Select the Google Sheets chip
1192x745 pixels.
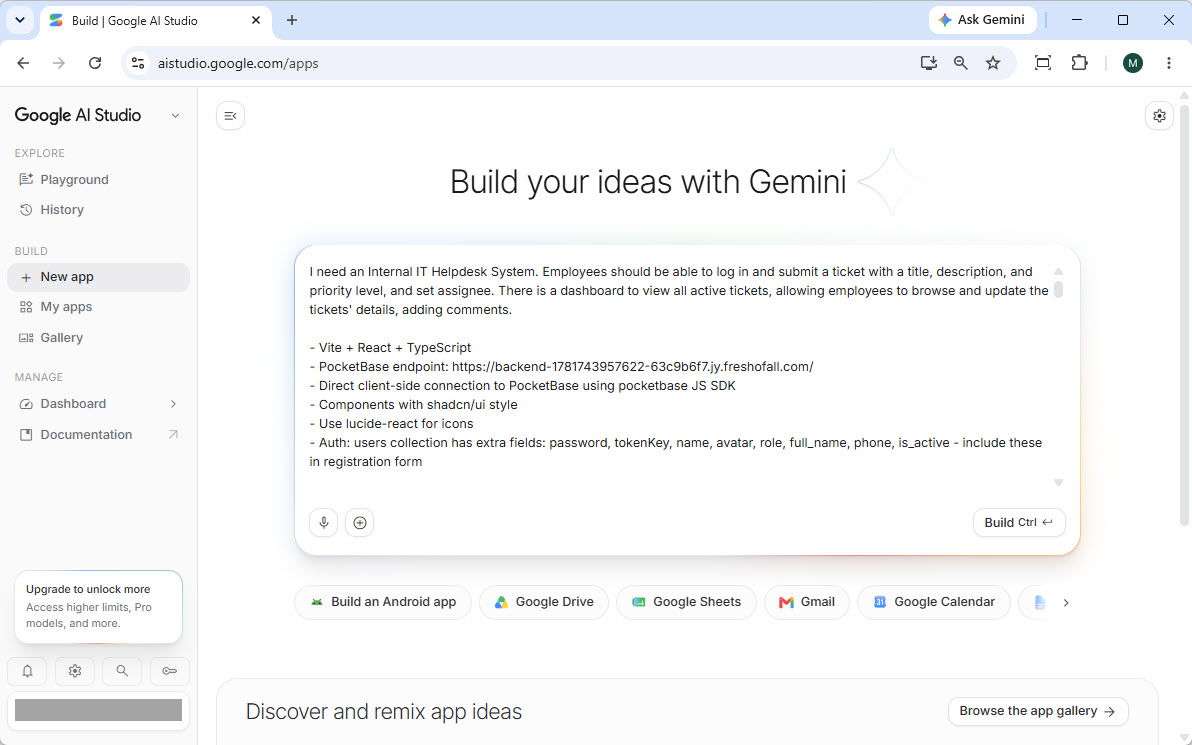(x=686, y=602)
